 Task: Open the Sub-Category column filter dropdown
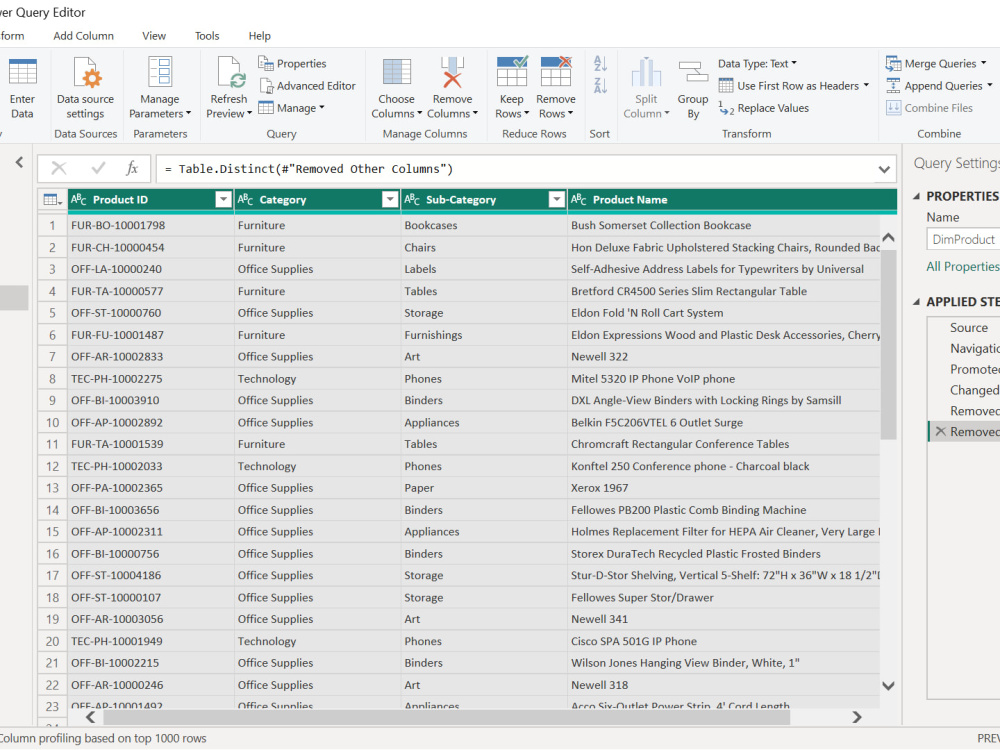coord(557,200)
